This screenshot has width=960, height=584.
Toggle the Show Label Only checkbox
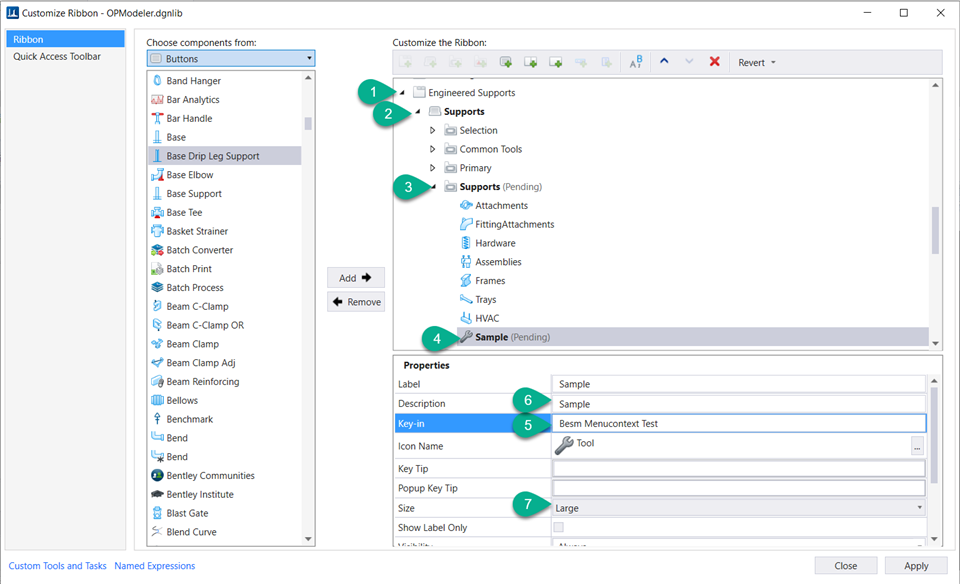point(559,527)
